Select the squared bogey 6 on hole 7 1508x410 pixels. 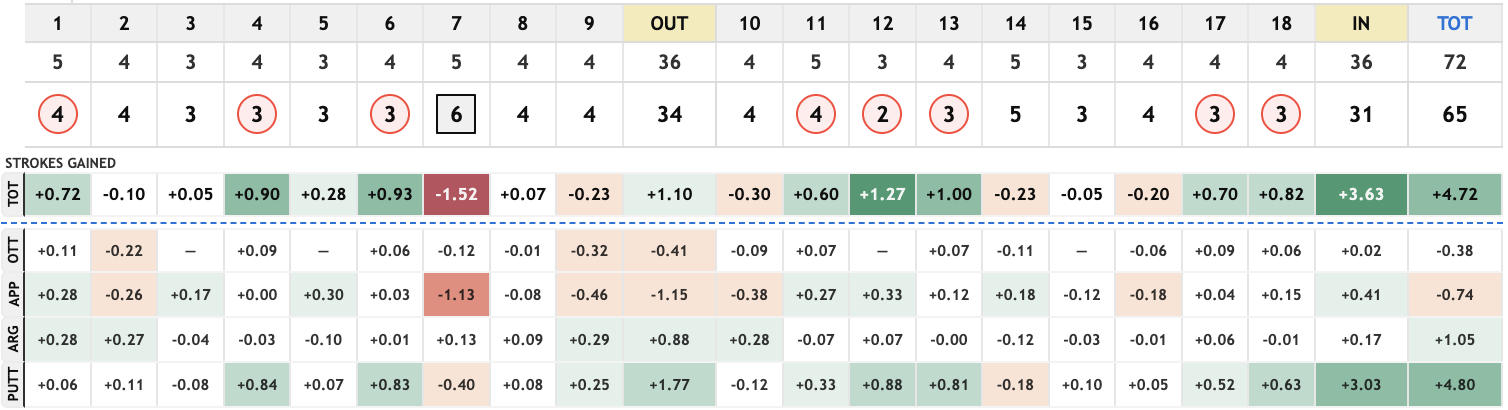pos(456,115)
